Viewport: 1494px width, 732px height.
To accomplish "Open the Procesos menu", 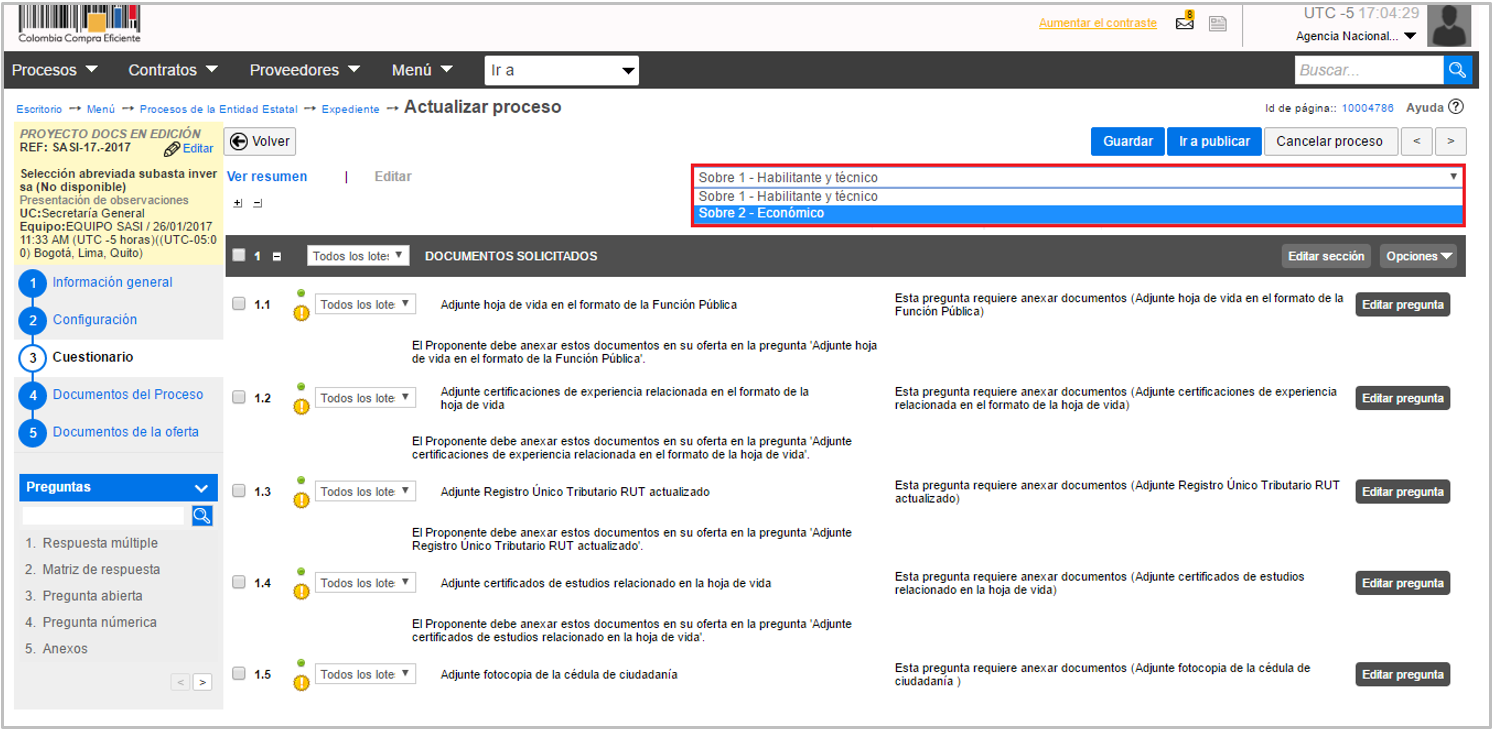I will pos(55,70).
